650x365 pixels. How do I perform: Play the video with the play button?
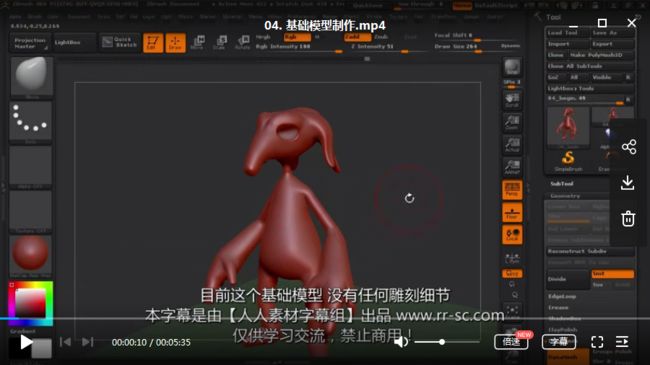pyautogui.click(x=26, y=343)
